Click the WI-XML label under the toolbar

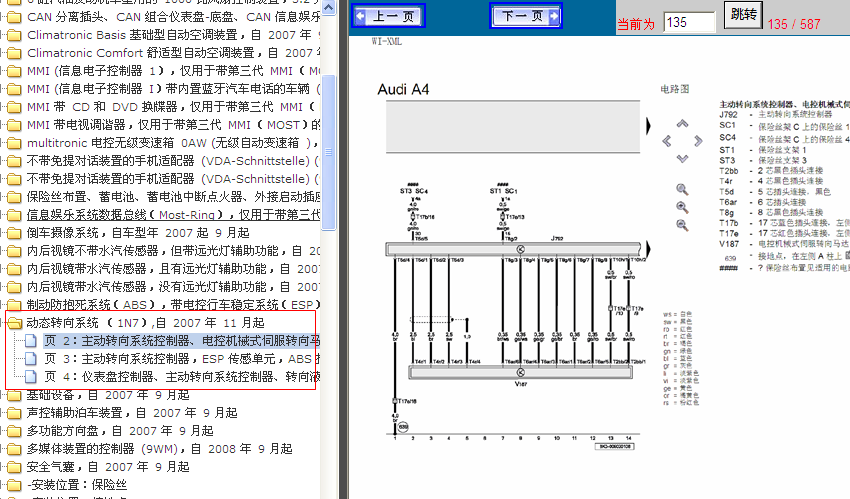point(387,42)
